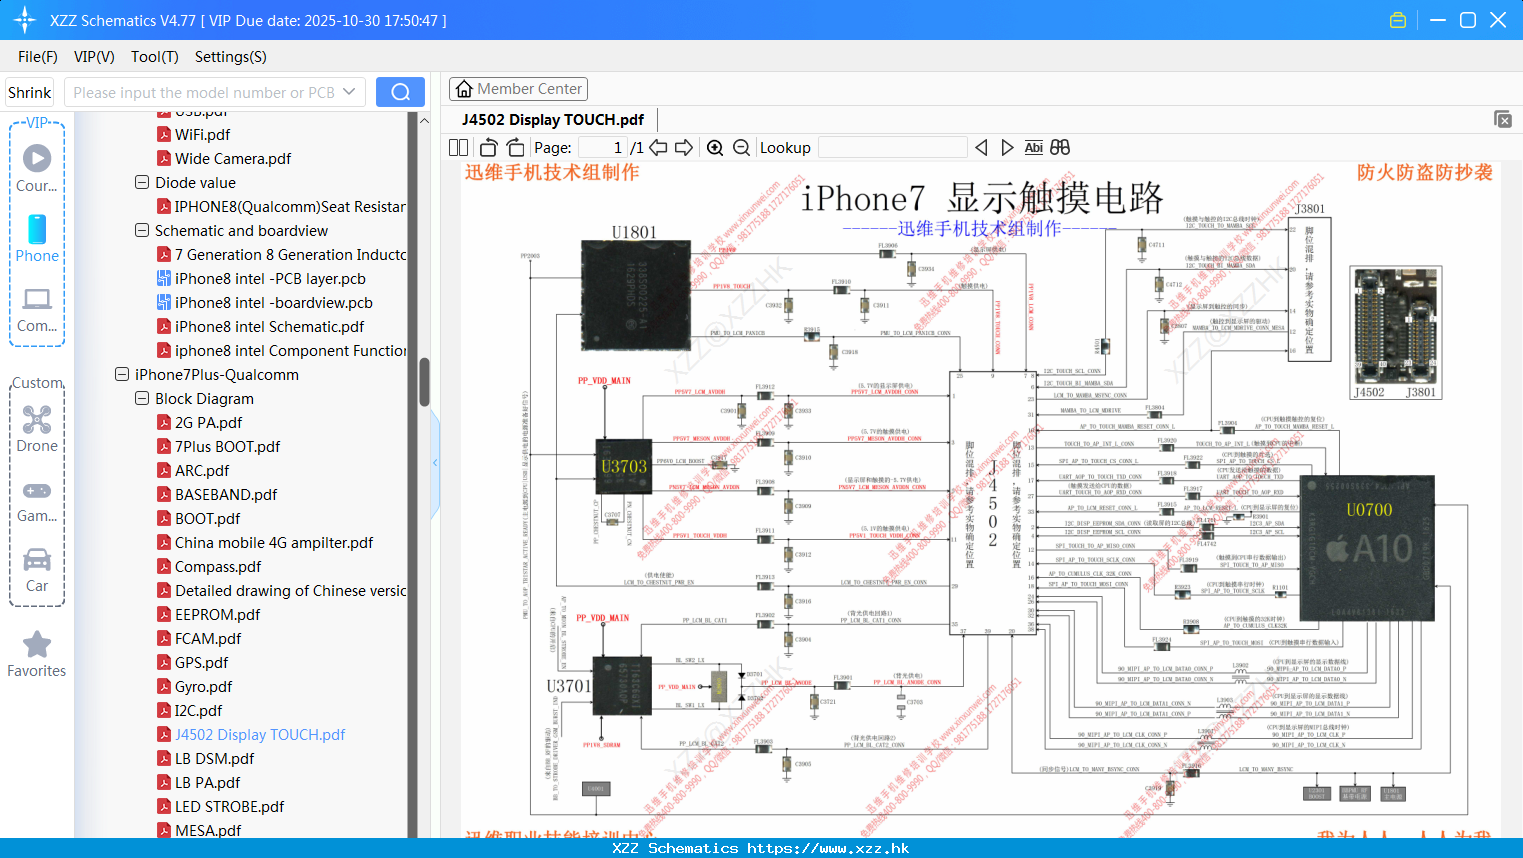Open iPhone8 intel -boardview.pcb
This screenshot has width=1523, height=858.
pyautogui.click(x=273, y=302)
